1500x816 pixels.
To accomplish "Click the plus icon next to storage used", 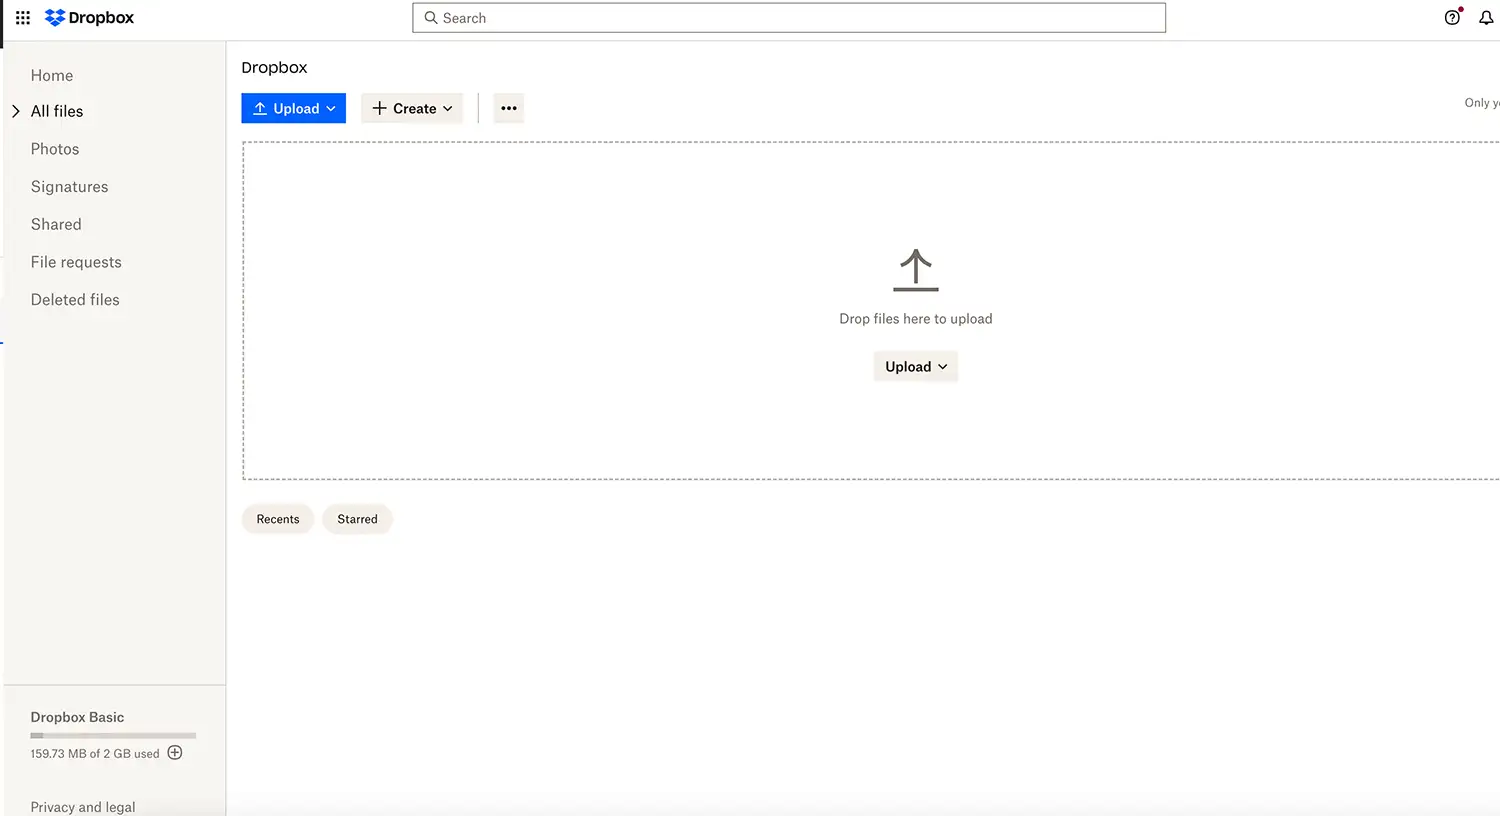I will pyautogui.click(x=175, y=753).
